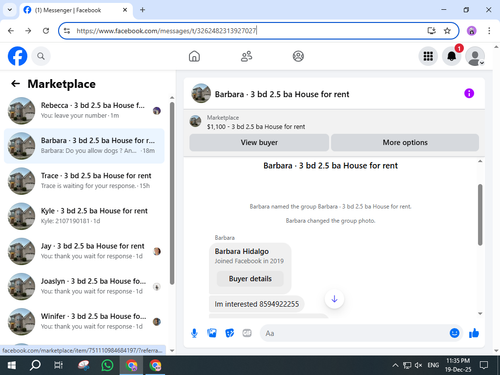Open the Facebook search magnifier
The image size is (500, 375).
point(41,56)
